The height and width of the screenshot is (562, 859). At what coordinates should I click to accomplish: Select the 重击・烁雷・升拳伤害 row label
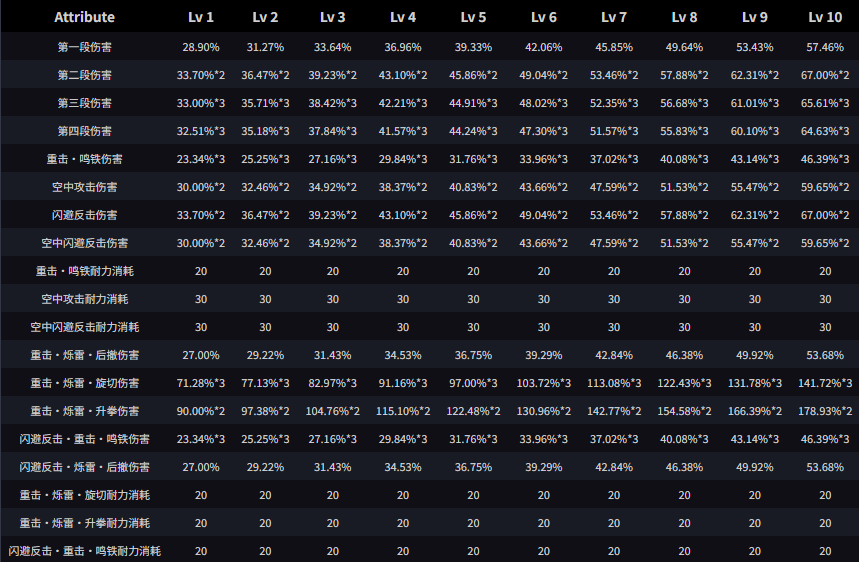point(84,411)
